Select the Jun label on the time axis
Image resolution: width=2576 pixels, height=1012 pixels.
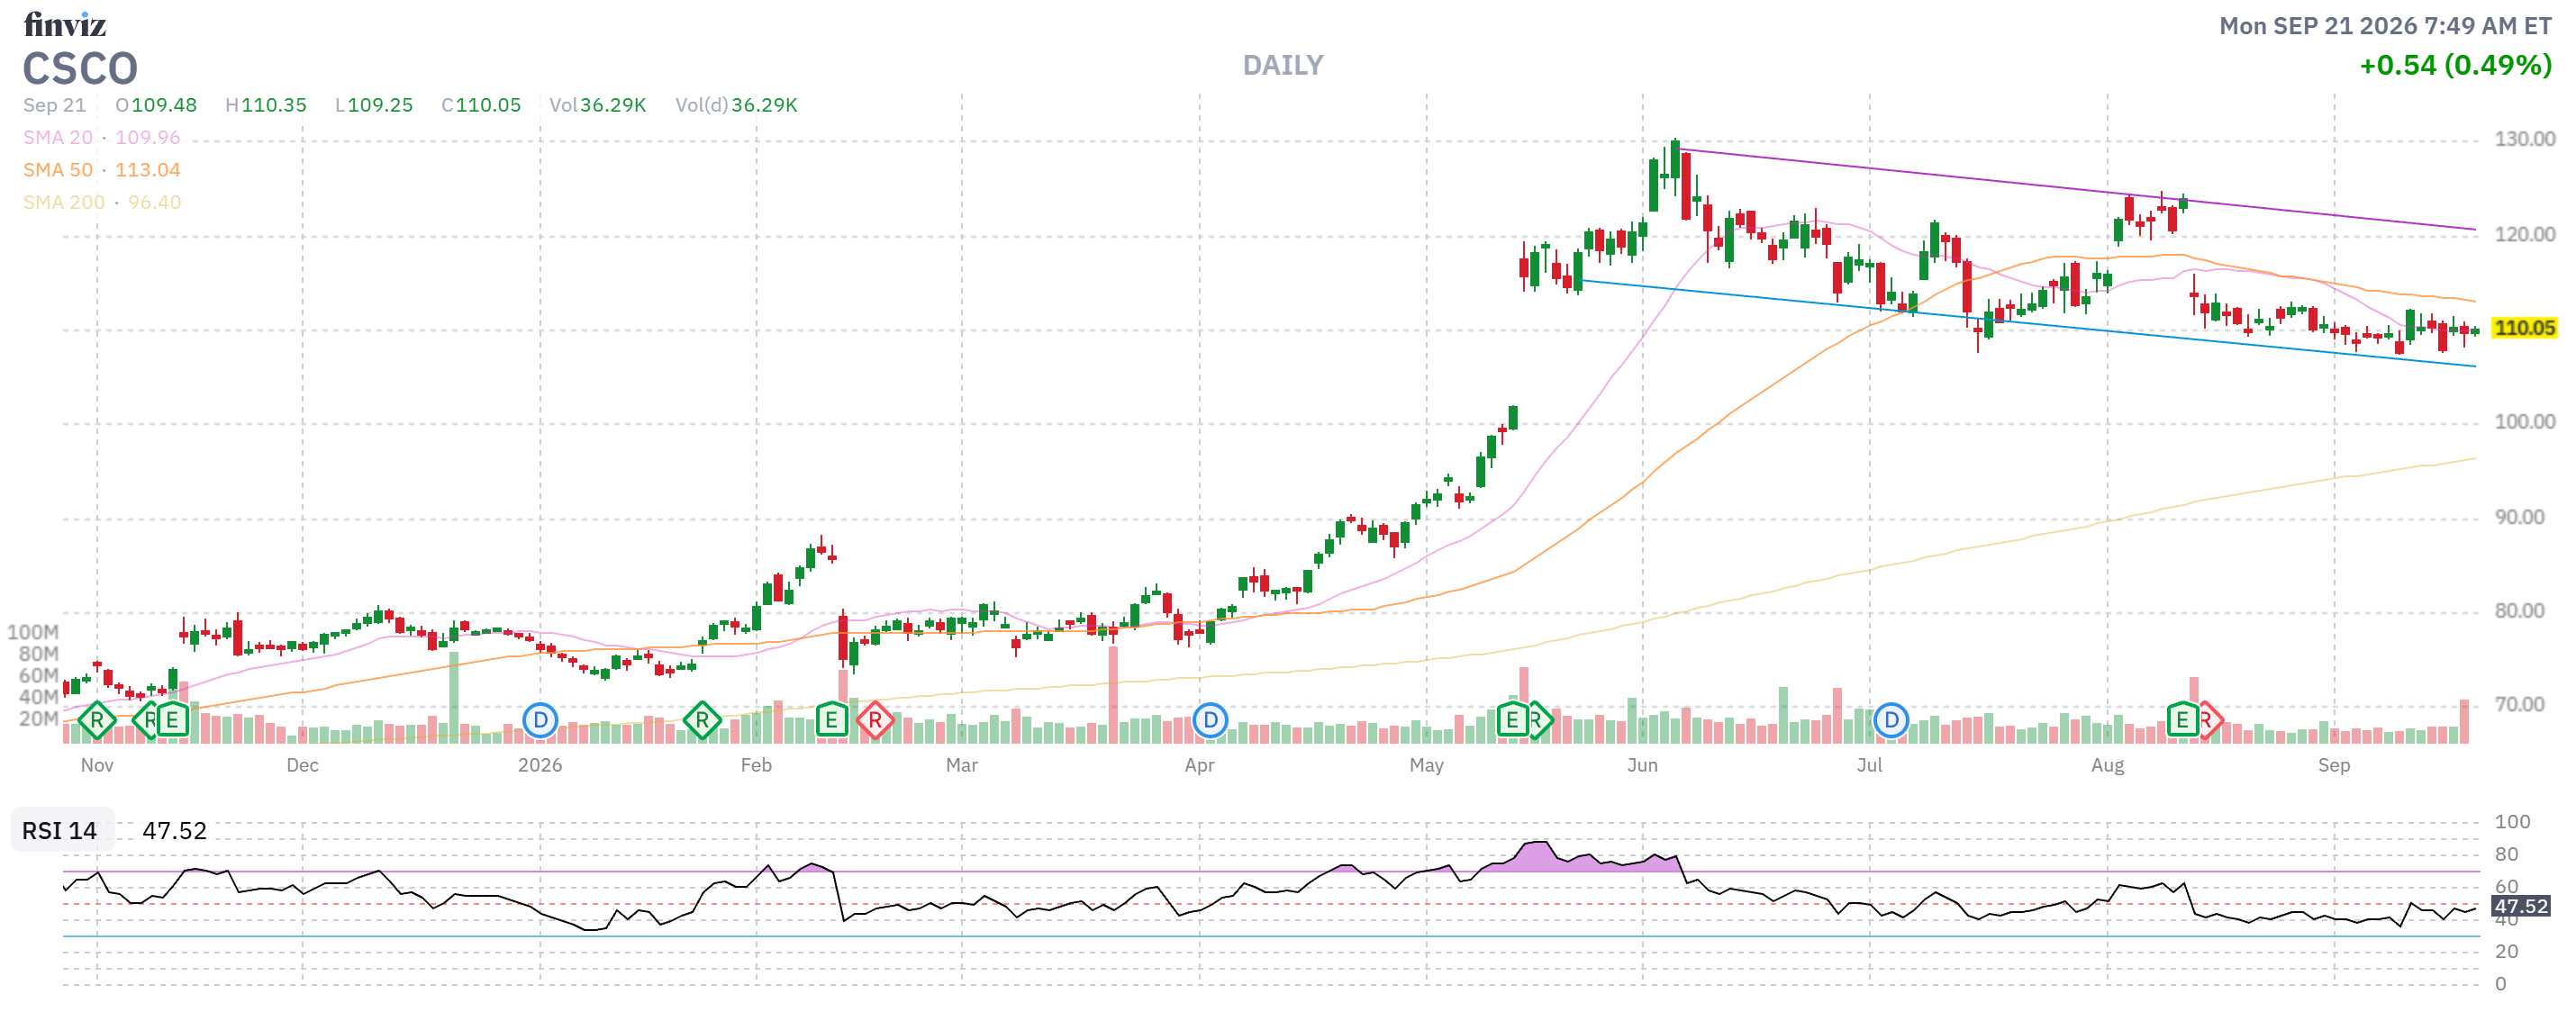point(1642,765)
